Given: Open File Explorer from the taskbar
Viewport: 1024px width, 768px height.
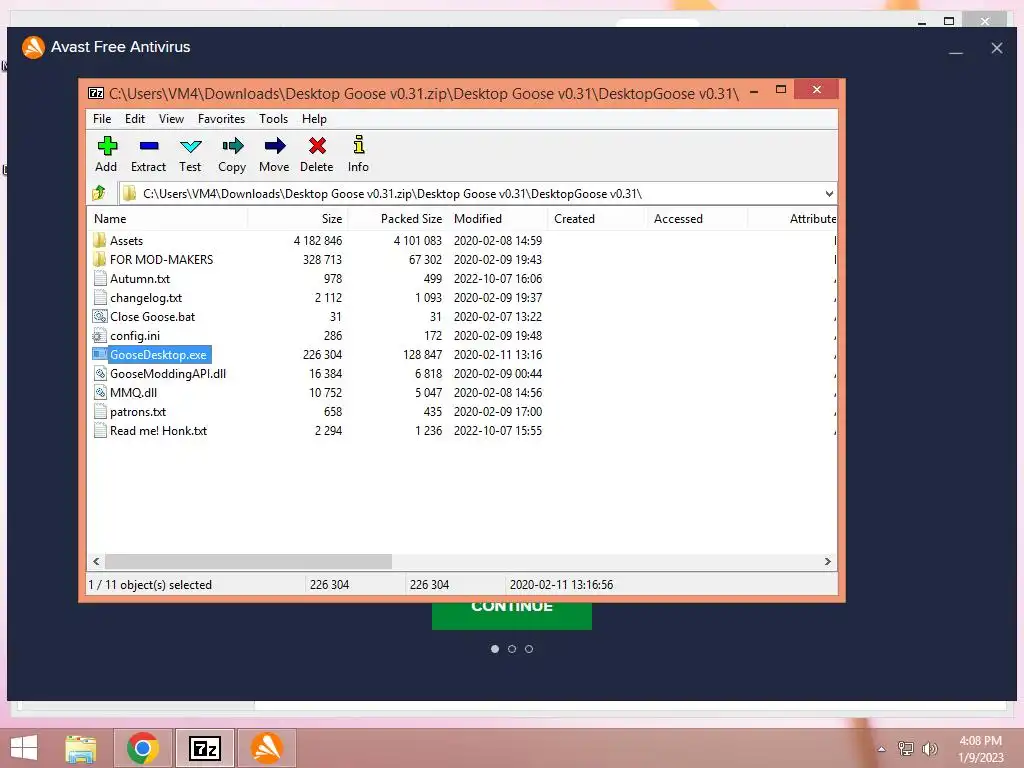Looking at the screenshot, I should (x=81, y=748).
